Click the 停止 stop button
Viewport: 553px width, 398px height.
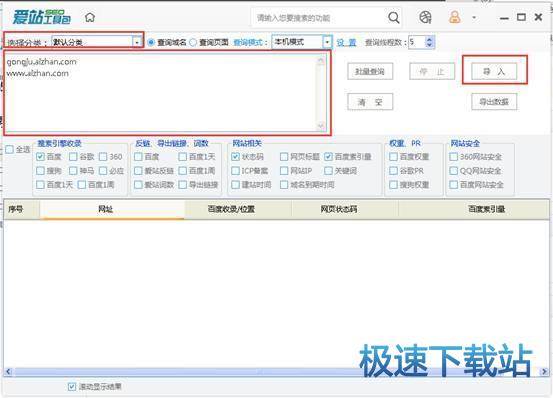click(432, 72)
